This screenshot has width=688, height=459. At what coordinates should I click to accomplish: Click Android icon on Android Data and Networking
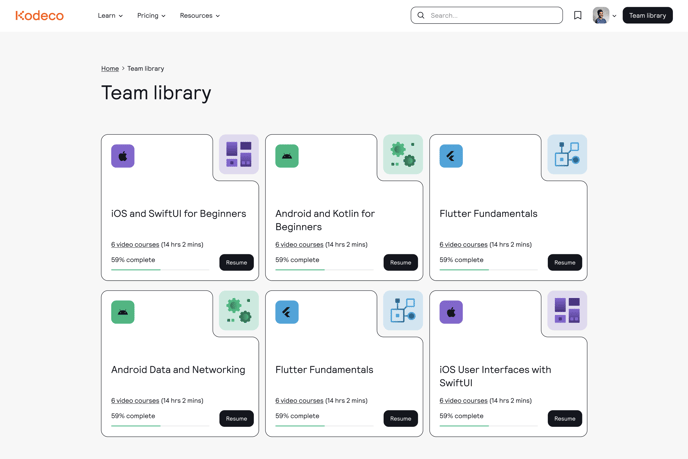tap(123, 312)
